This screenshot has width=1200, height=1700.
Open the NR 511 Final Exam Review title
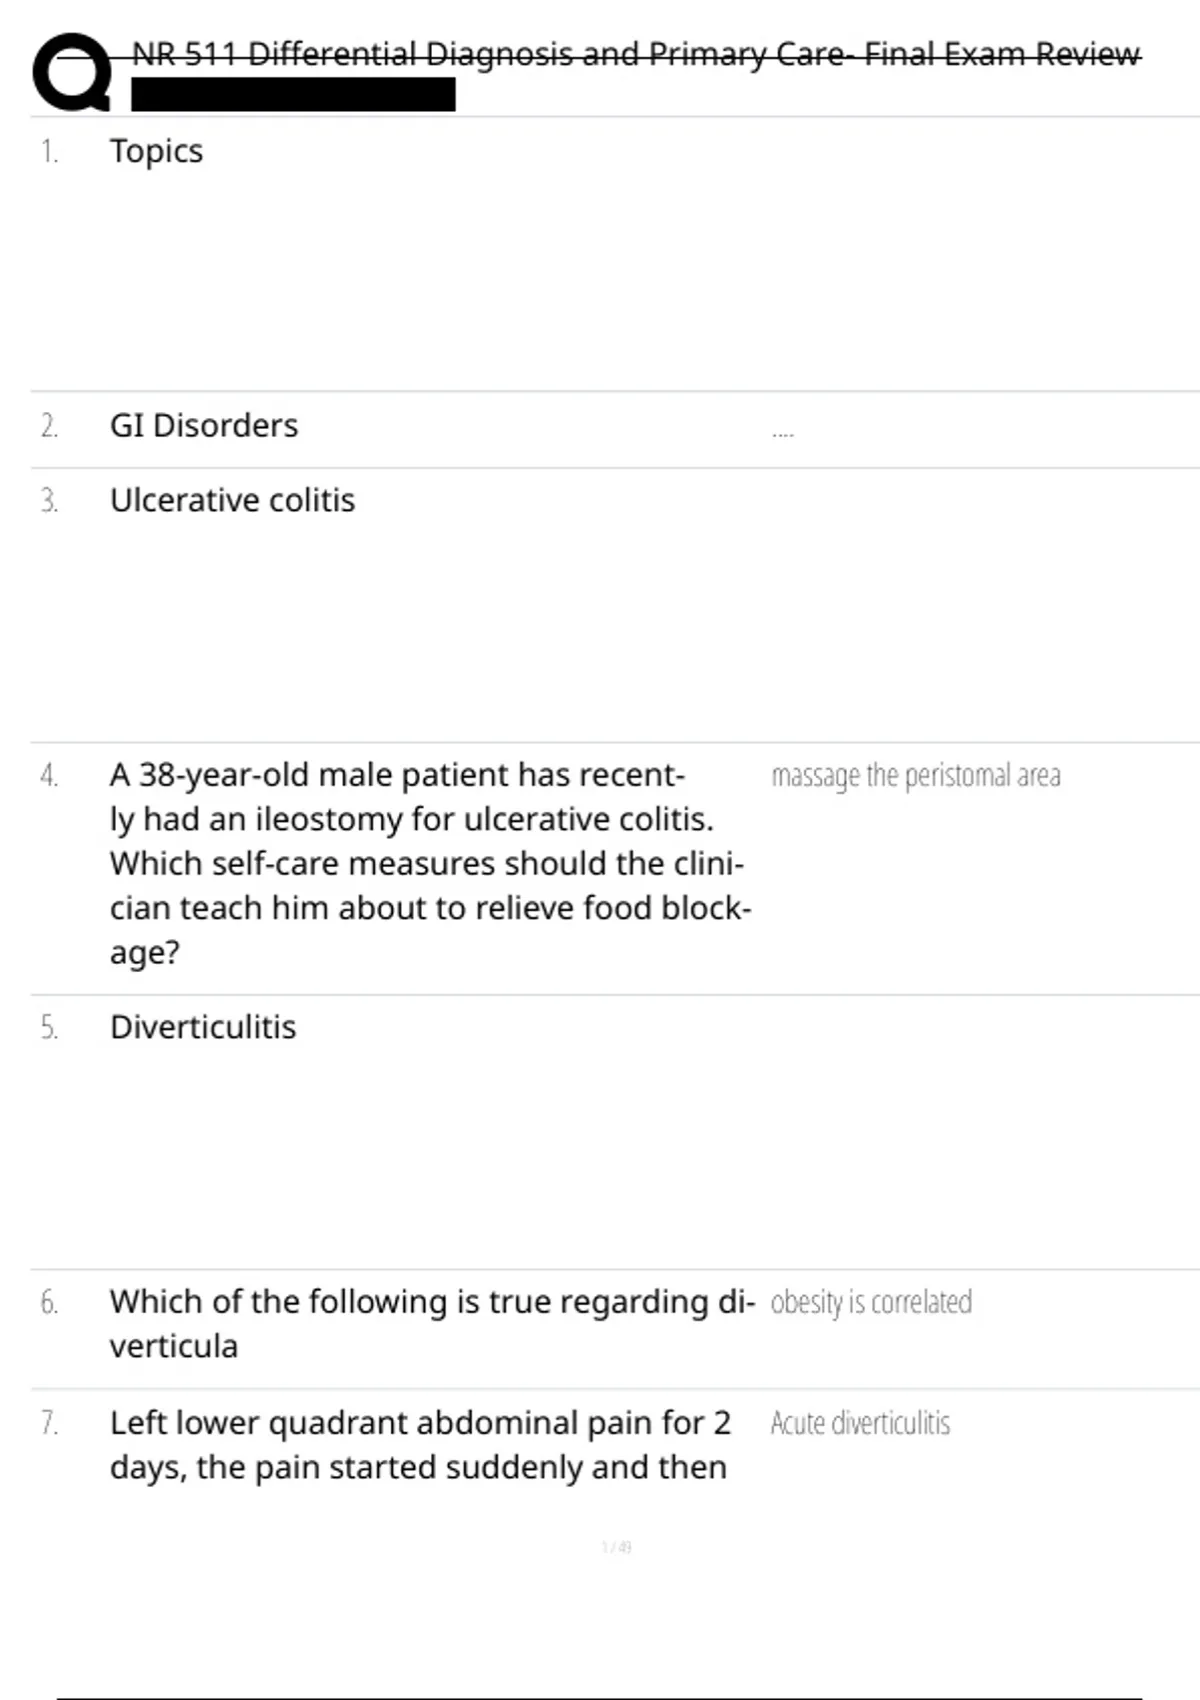click(636, 54)
